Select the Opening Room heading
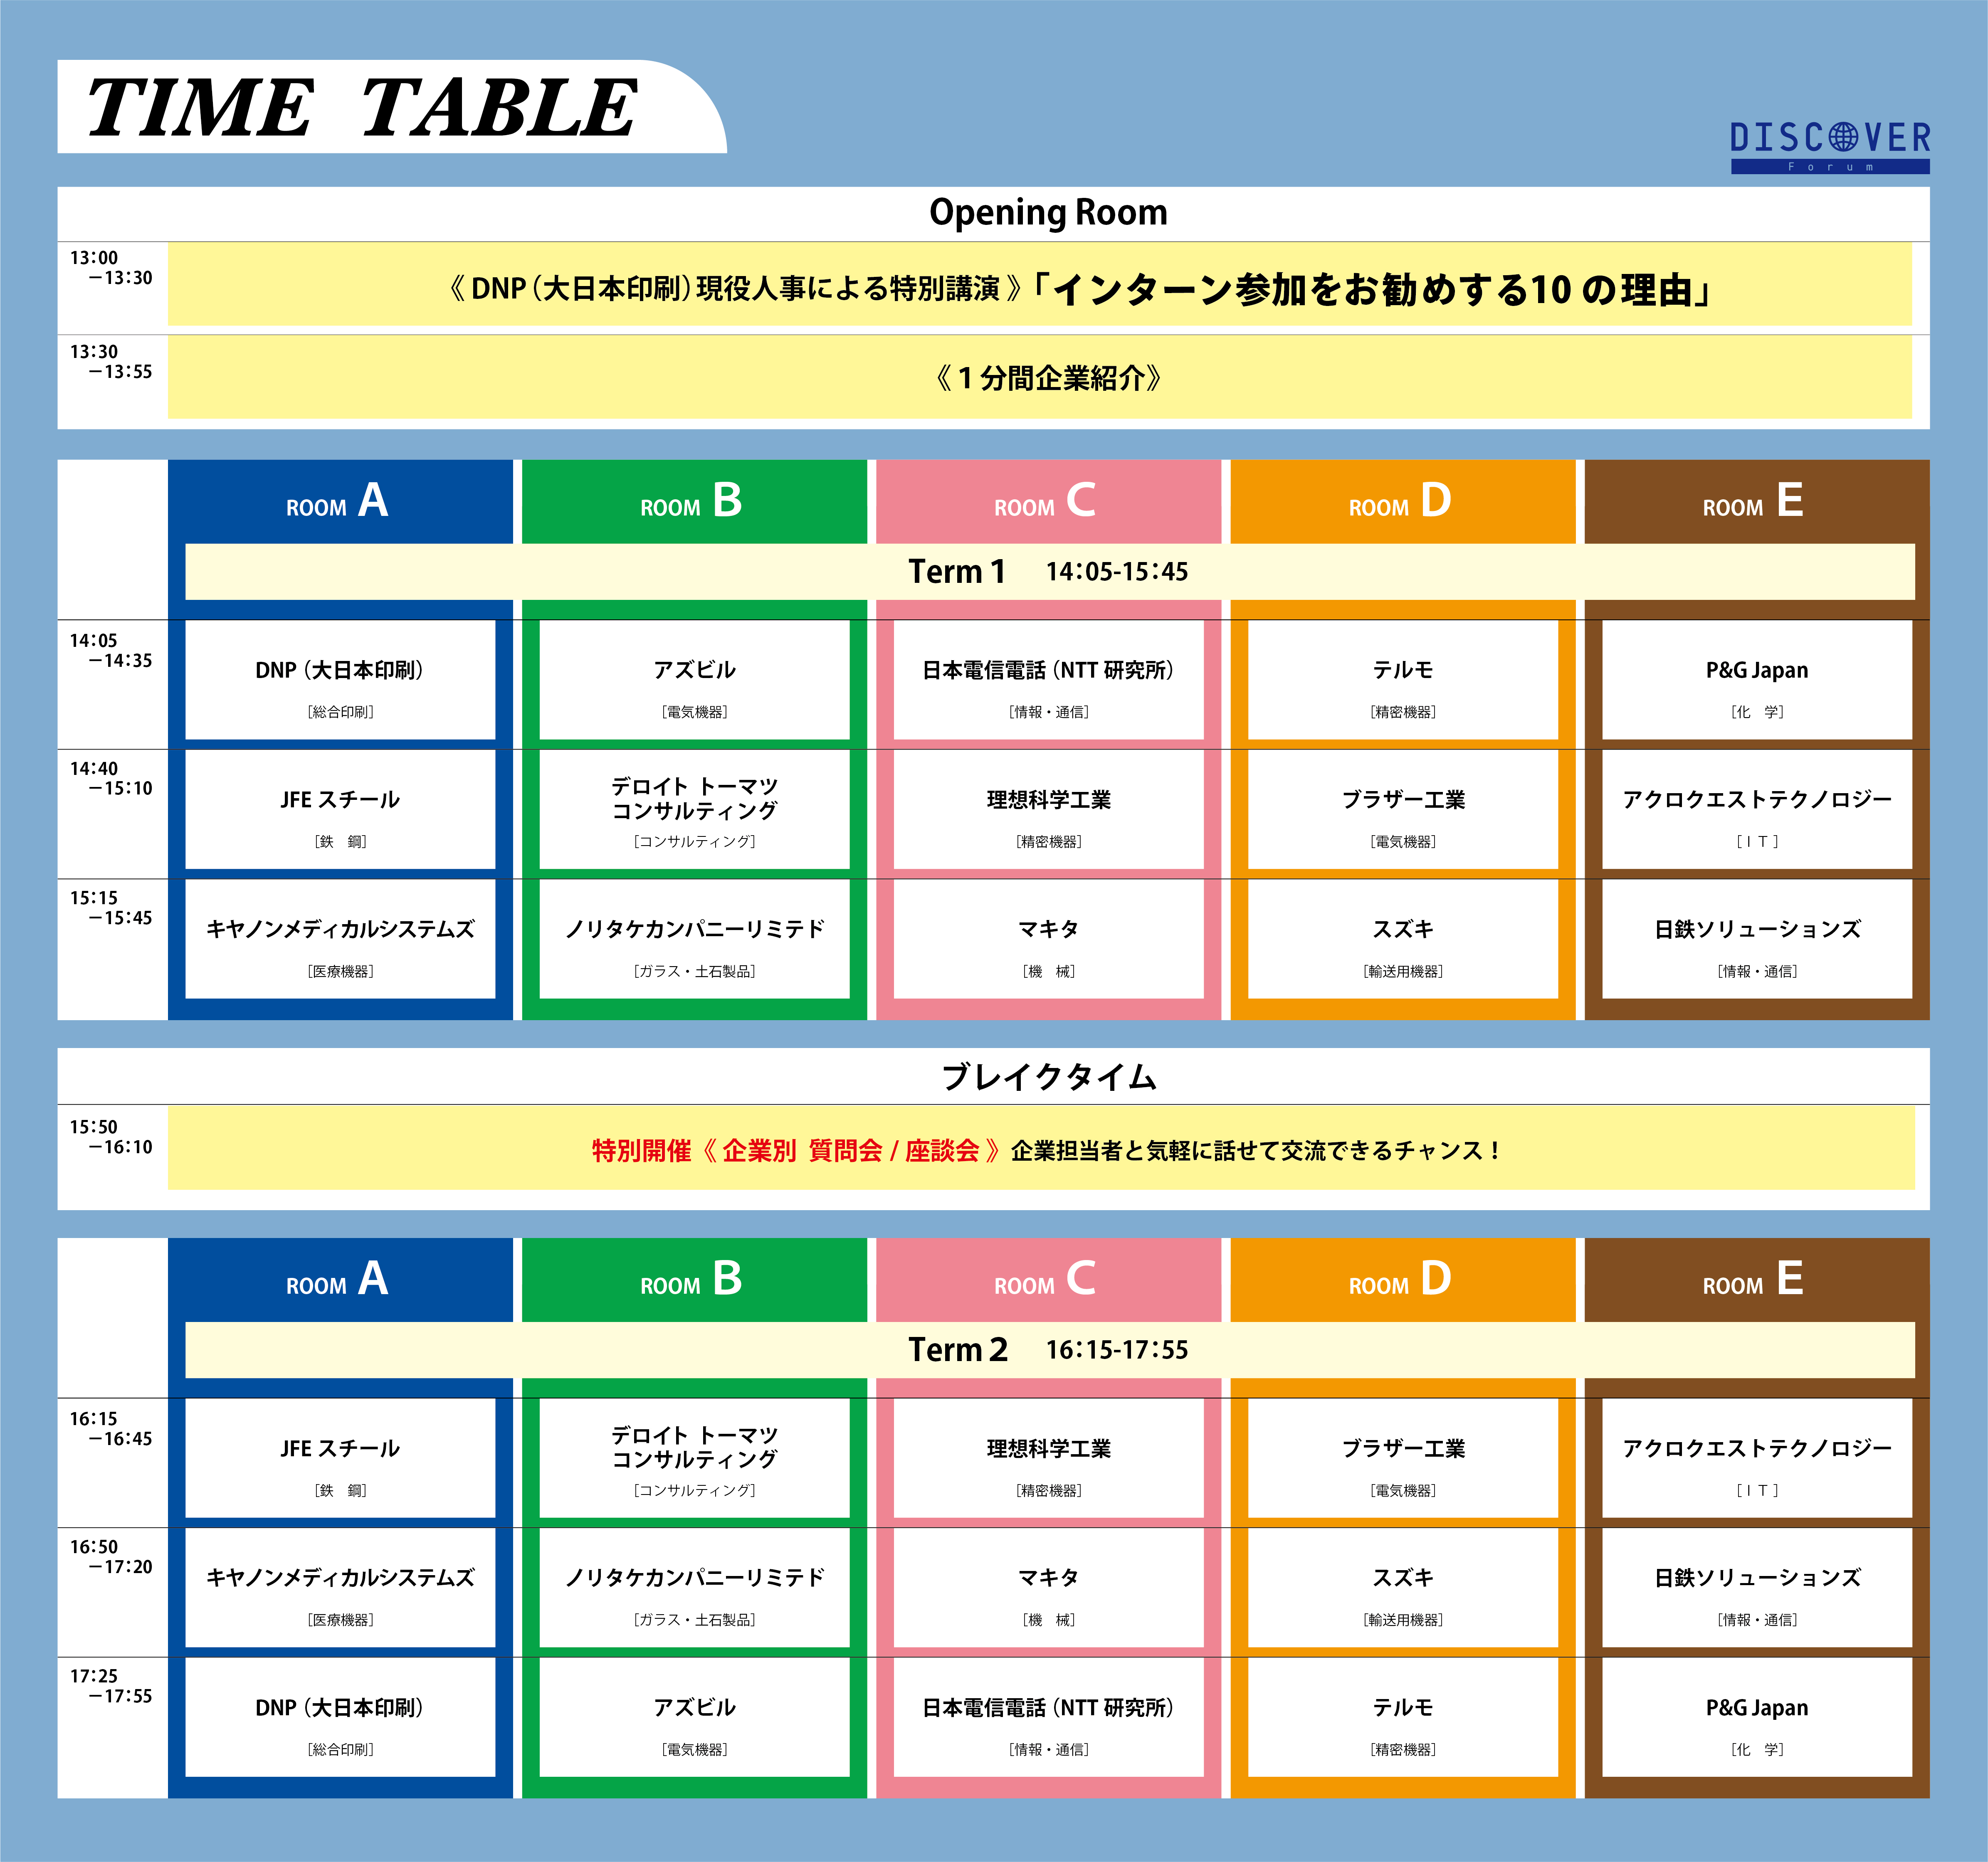The image size is (1988, 1862). tap(1048, 213)
